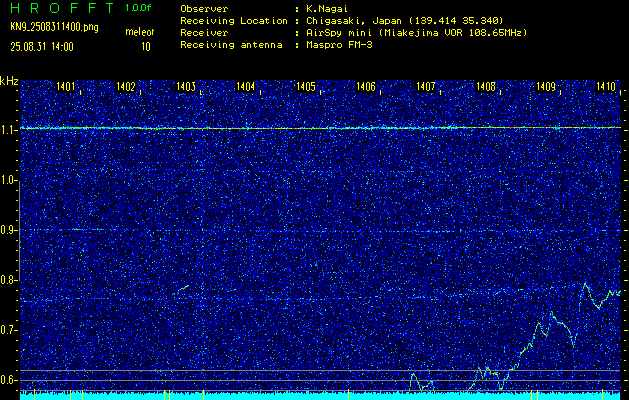
Task: Click the receiving location Chigasaki, Japan text
Action: (405, 21)
